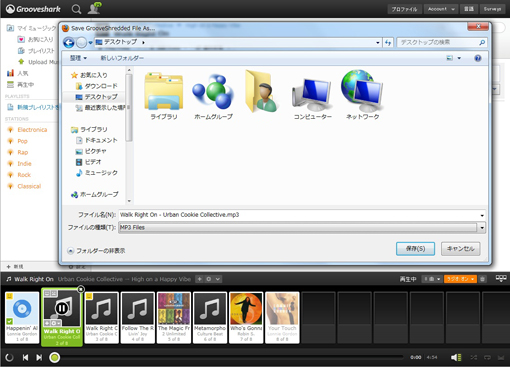This screenshot has width=510, height=367.
Task: Pause the playing Walk Right On tile
Action: pos(62,308)
